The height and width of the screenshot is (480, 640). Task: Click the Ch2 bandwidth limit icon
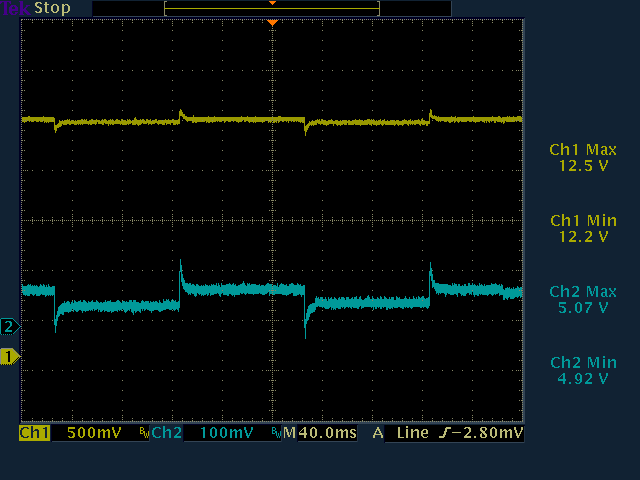(x=275, y=434)
